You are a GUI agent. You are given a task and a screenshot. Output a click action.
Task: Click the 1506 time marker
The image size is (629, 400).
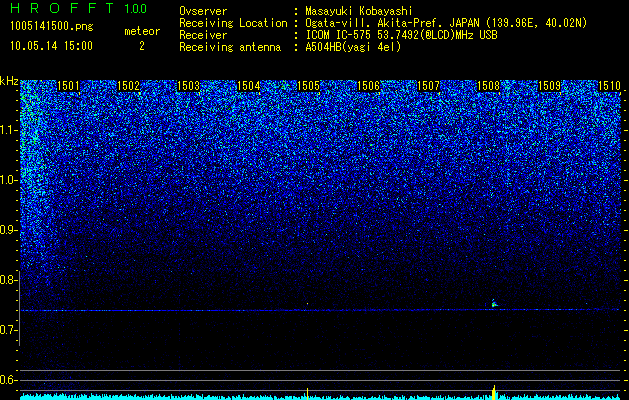(x=369, y=86)
